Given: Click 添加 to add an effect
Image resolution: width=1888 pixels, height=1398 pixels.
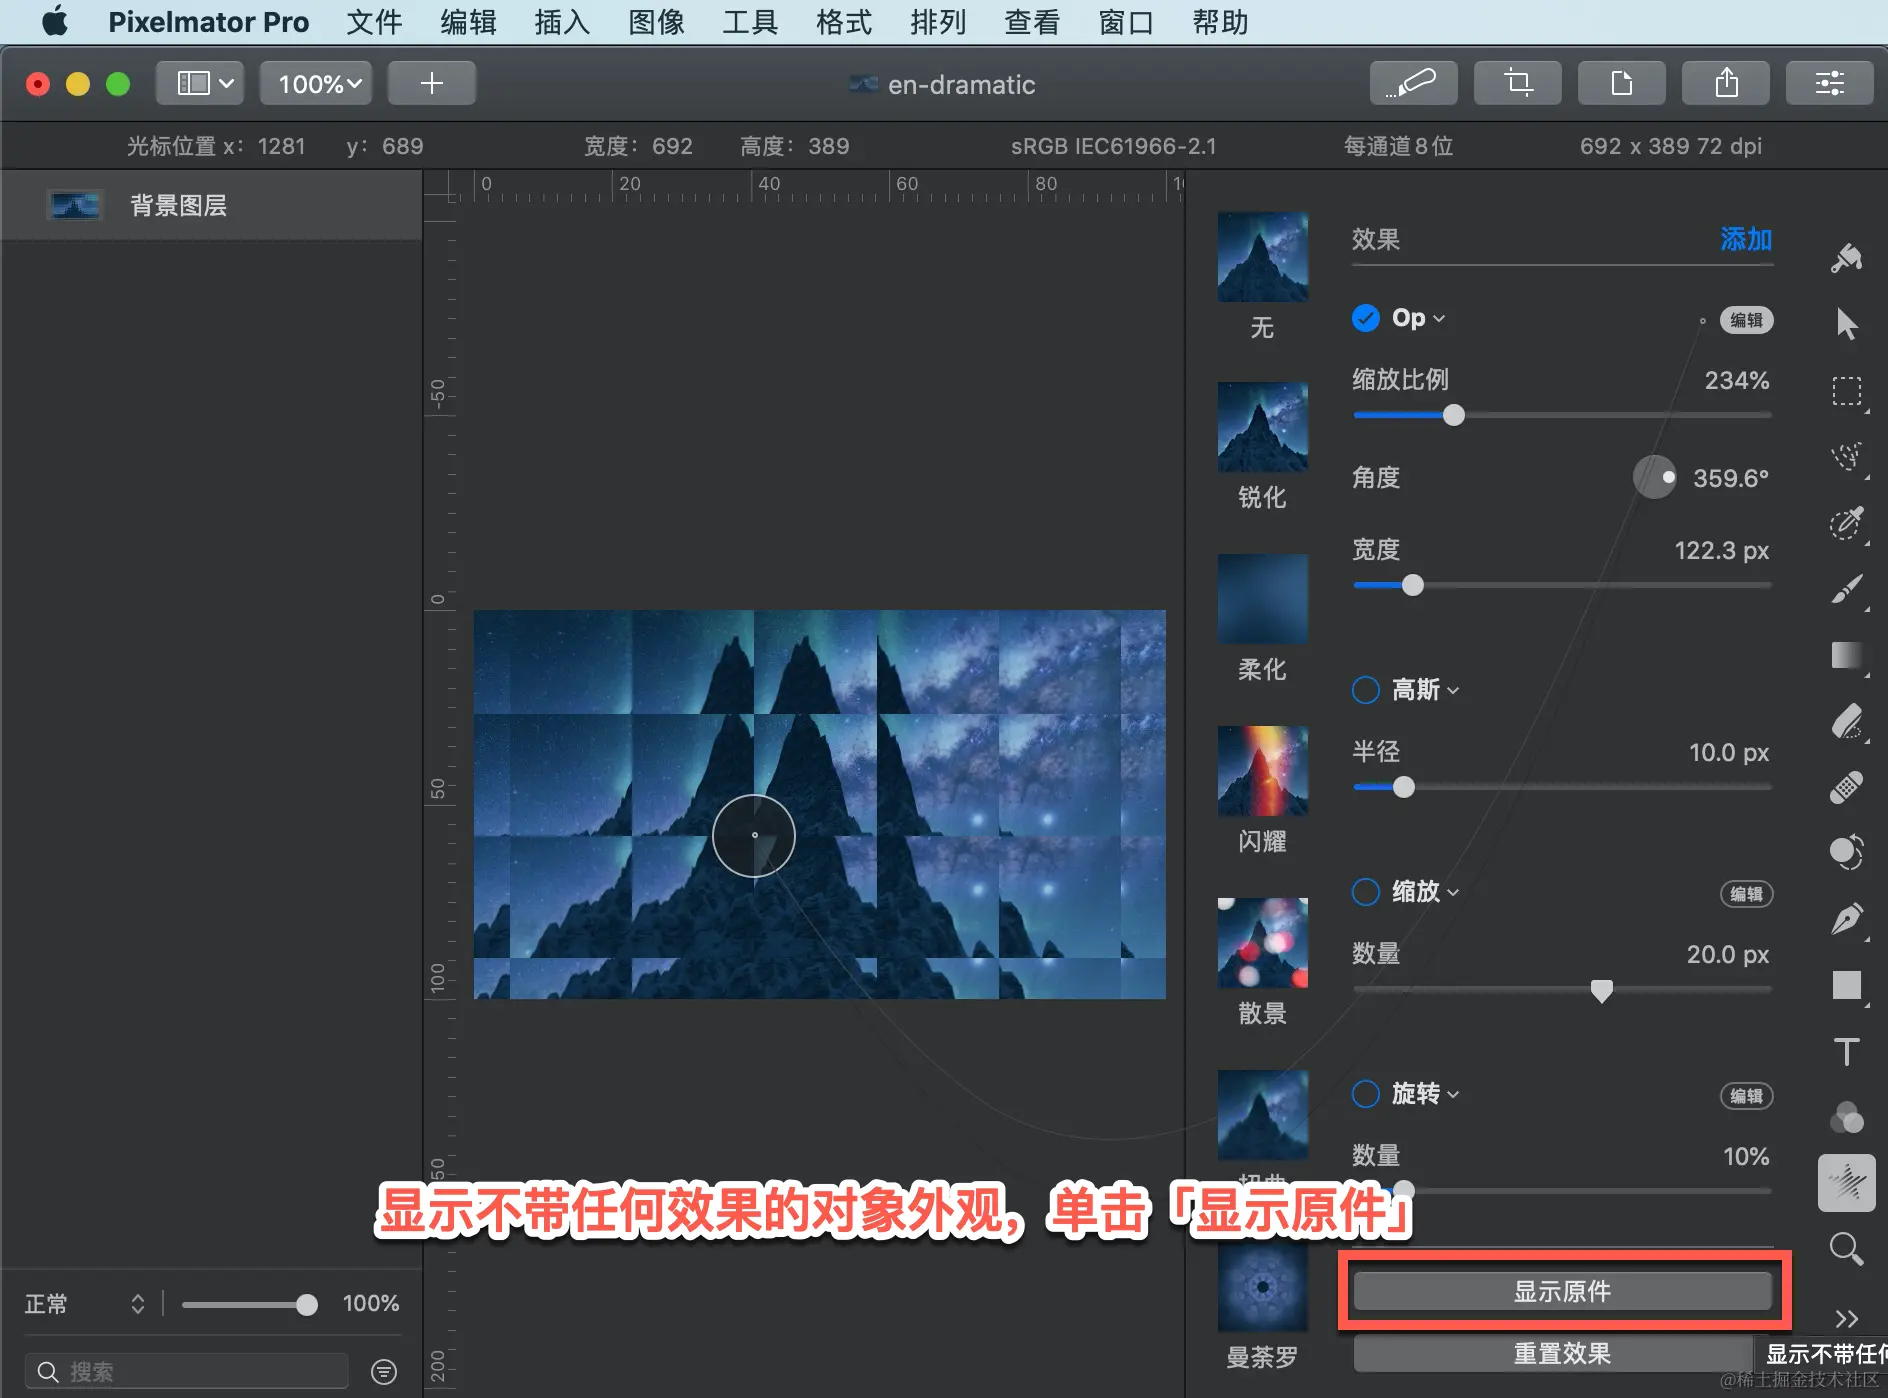Looking at the screenshot, I should click(x=1746, y=239).
